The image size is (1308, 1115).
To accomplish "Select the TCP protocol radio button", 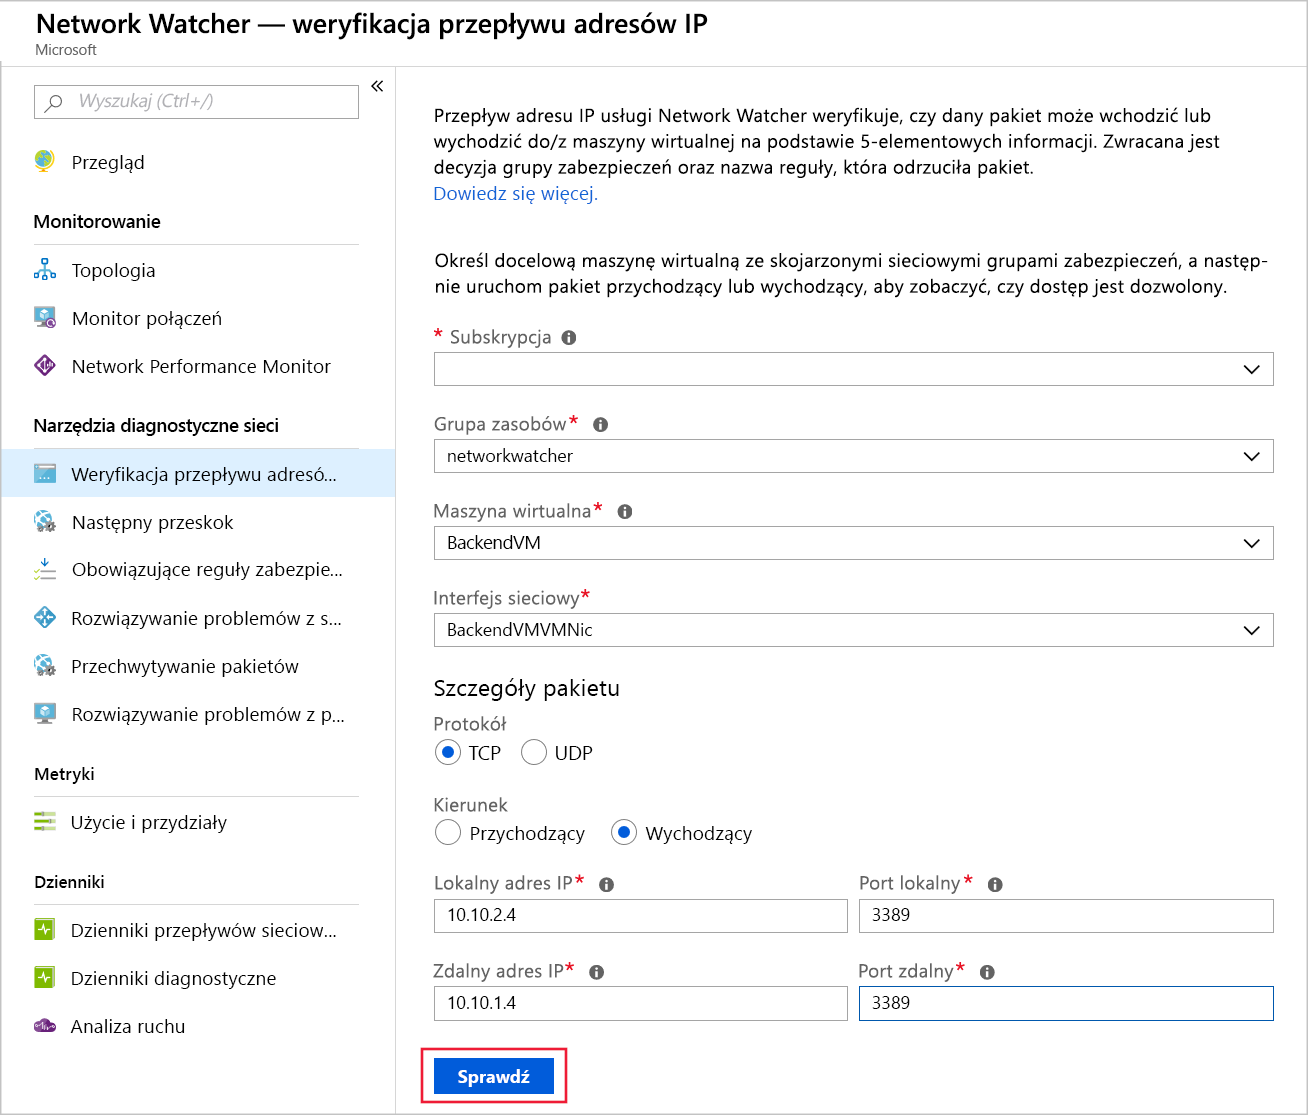I will [448, 752].
